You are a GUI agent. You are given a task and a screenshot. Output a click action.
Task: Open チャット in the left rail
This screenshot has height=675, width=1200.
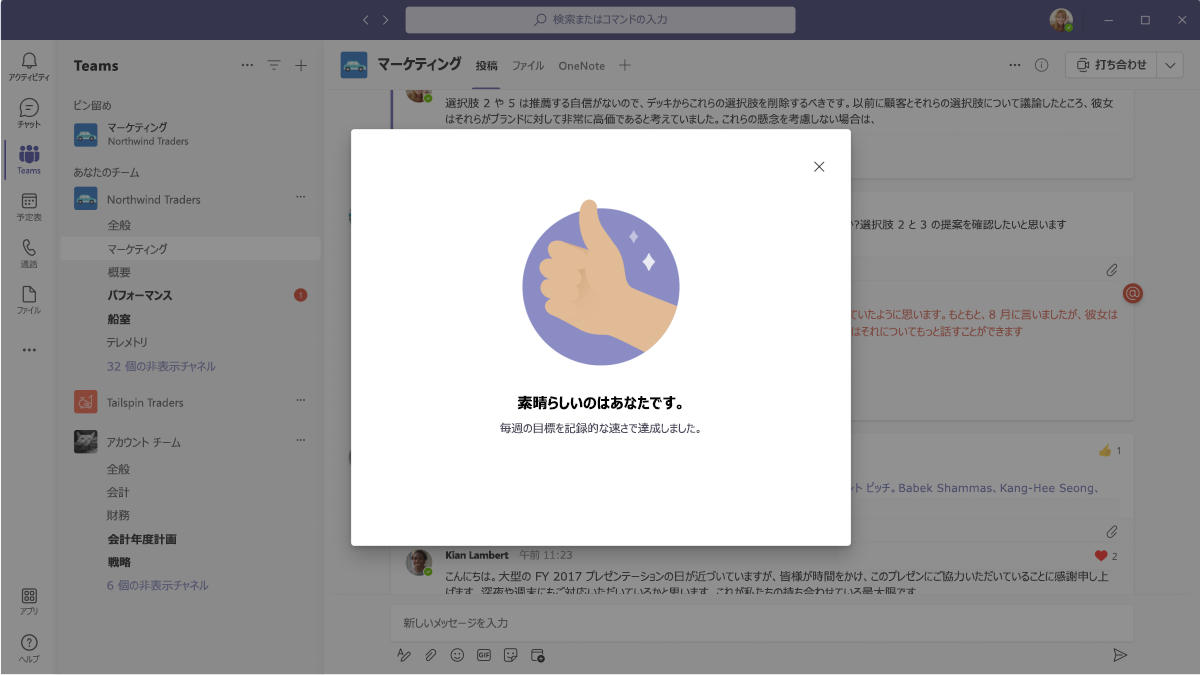coord(29,113)
